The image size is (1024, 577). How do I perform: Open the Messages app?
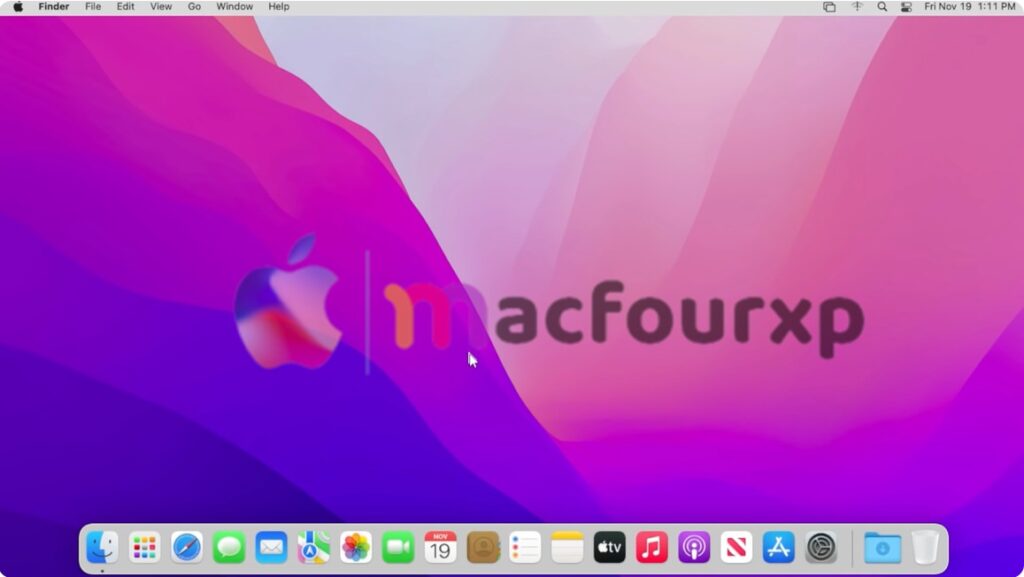click(229, 547)
